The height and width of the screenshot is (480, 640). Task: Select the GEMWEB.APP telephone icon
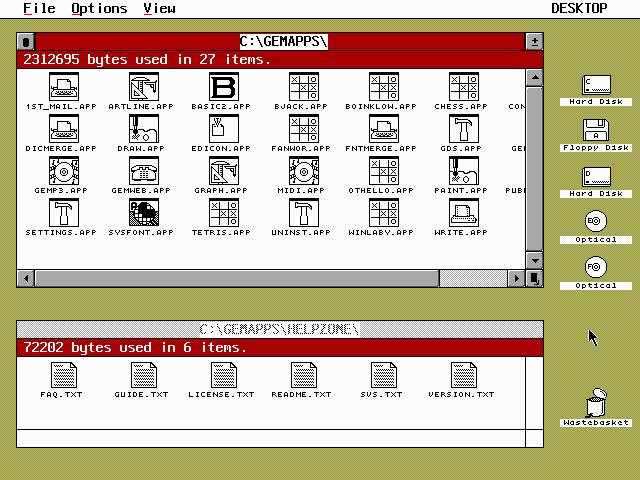(144, 171)
